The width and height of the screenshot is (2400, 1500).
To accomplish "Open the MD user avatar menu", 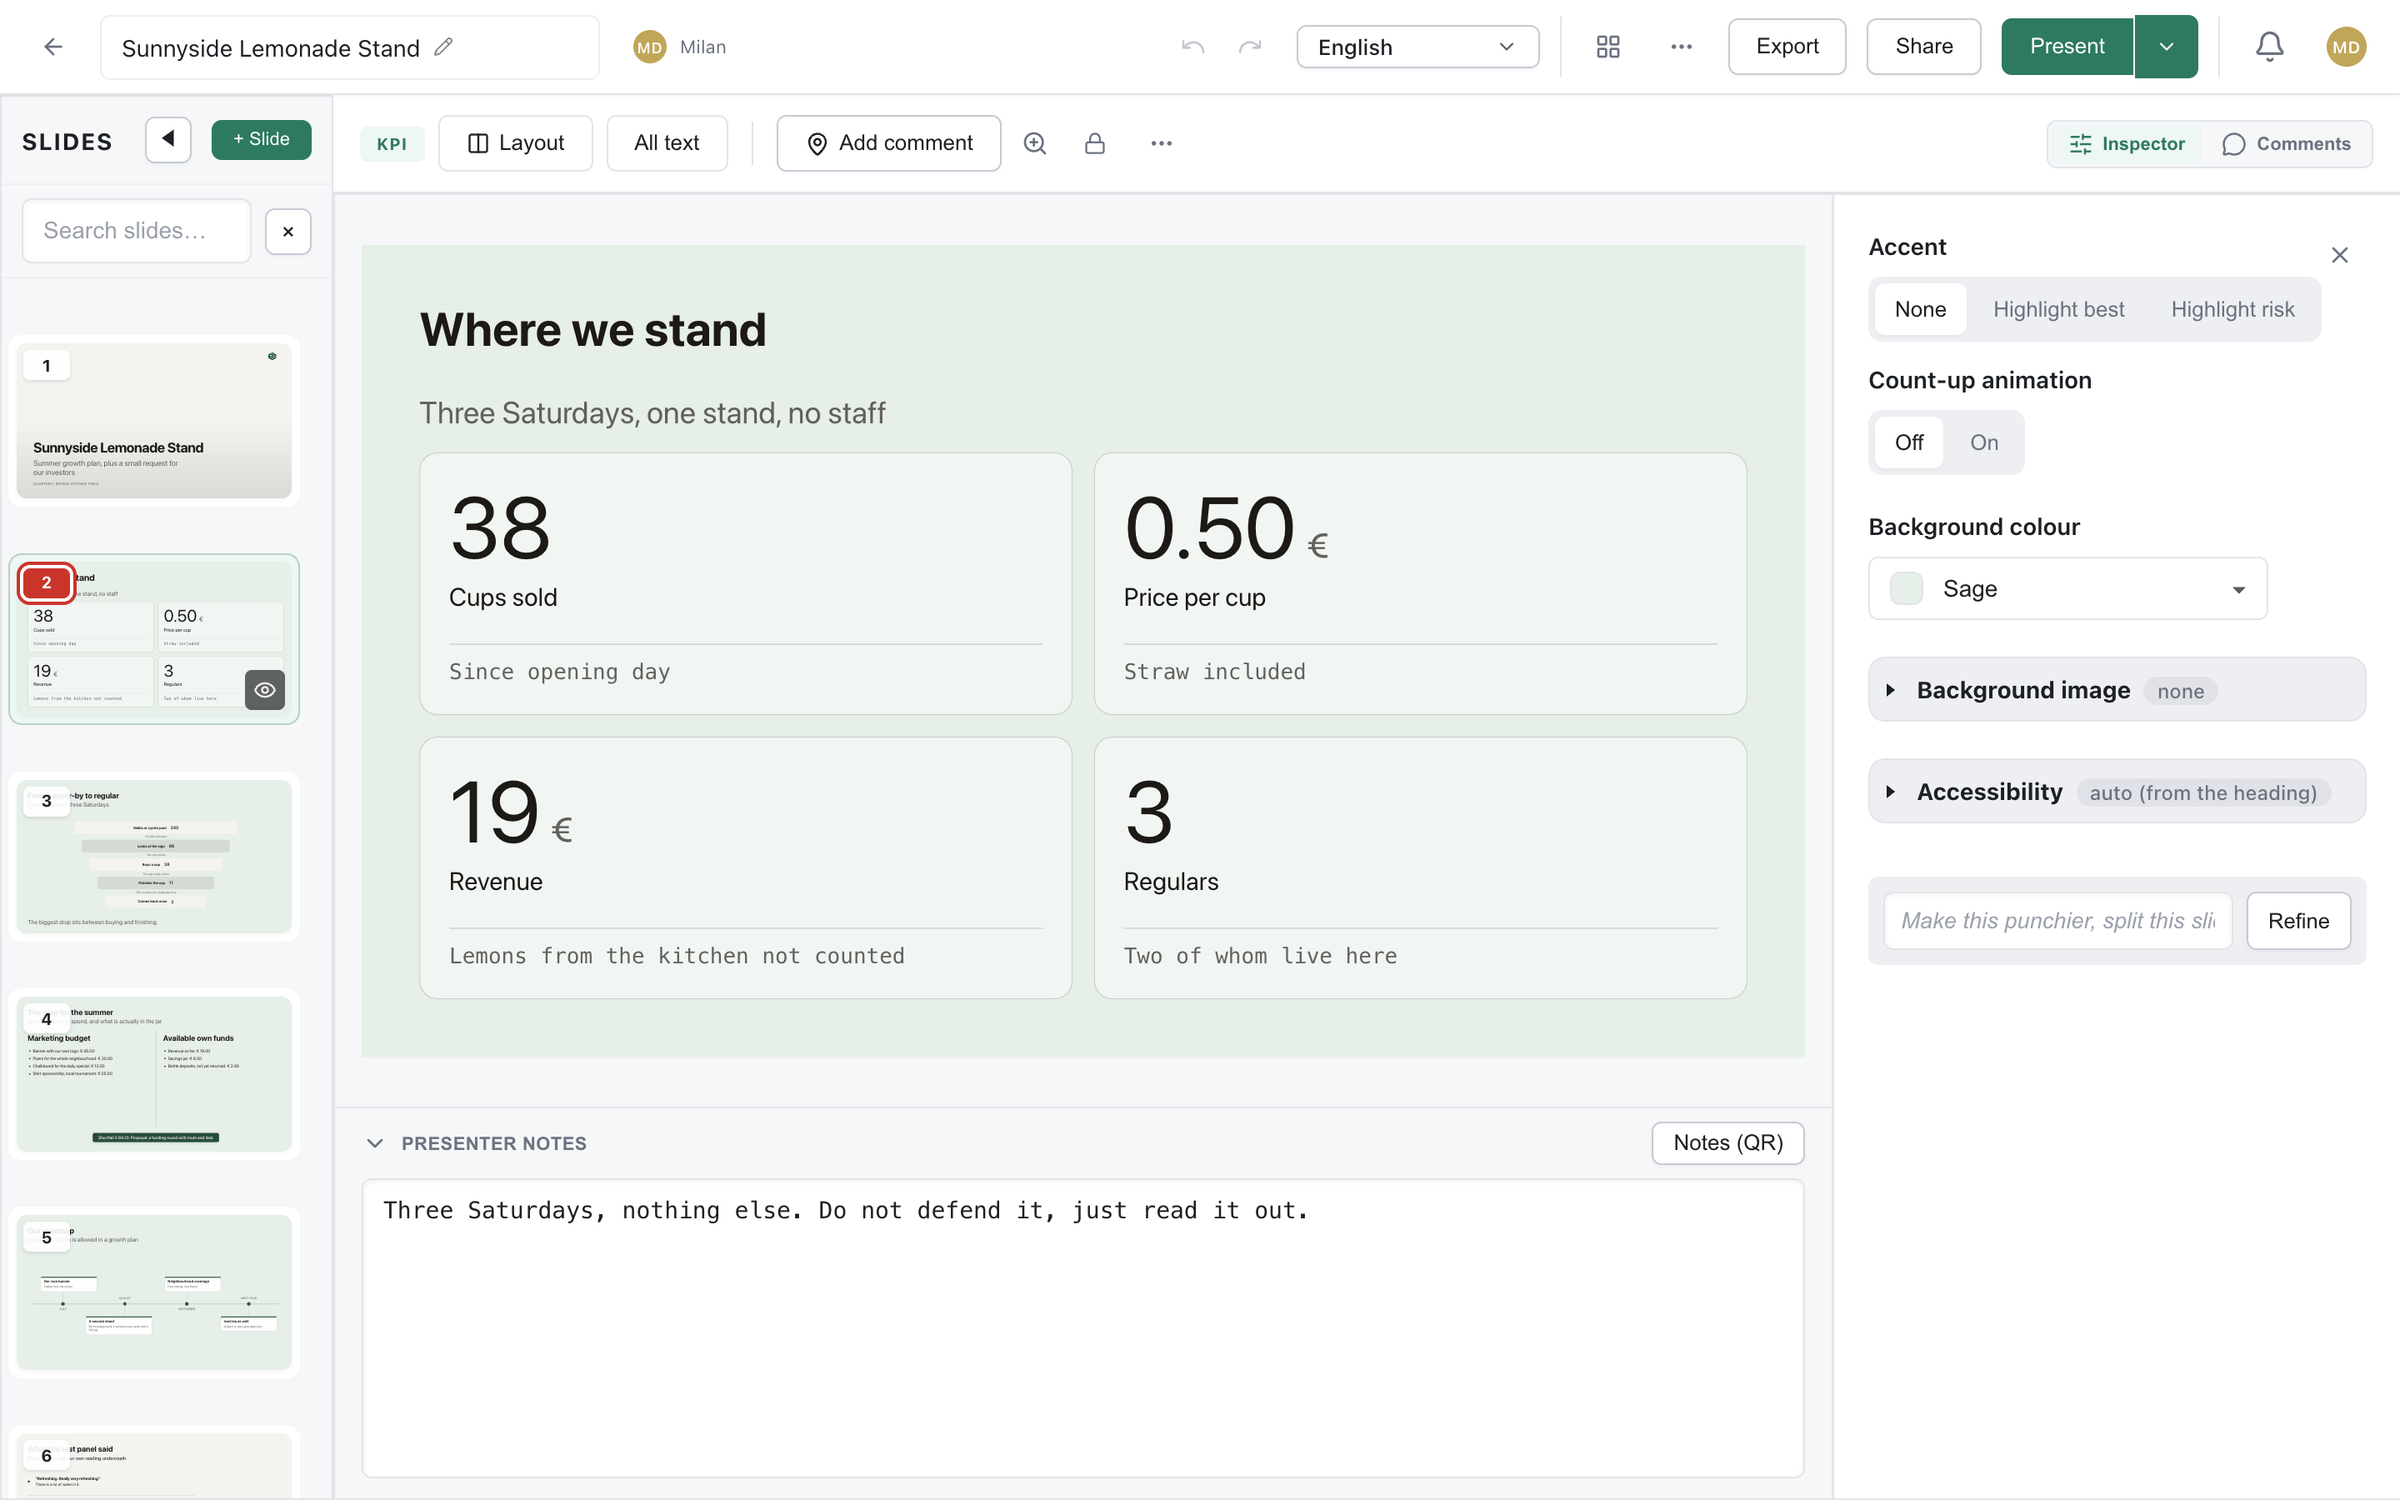I will 2345,47.
